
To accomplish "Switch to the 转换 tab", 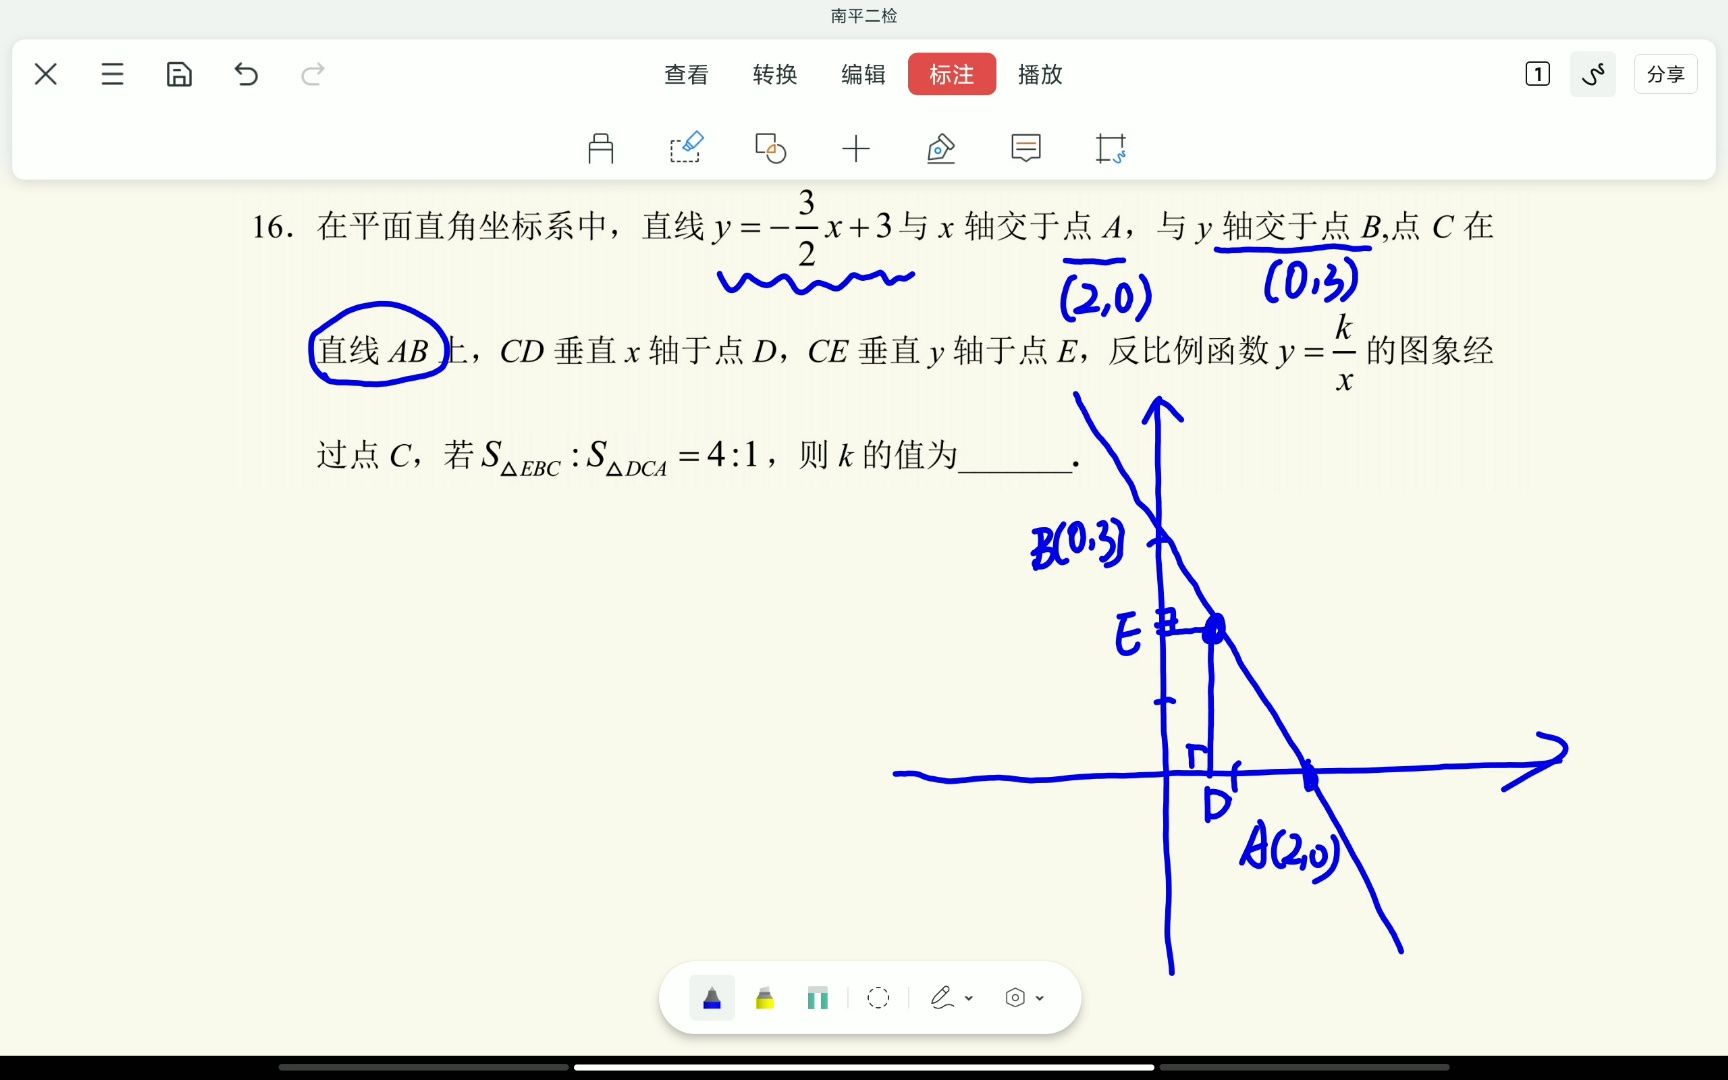I will point(775,74).
